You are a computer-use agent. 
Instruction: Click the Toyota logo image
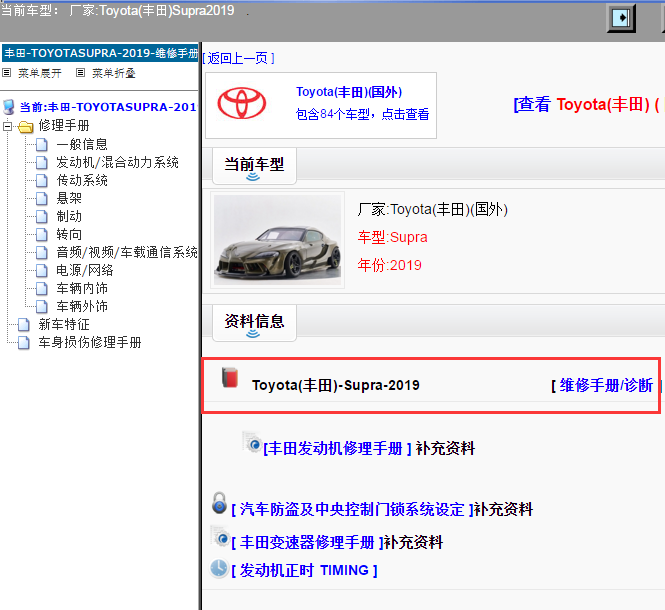point(242,104)
